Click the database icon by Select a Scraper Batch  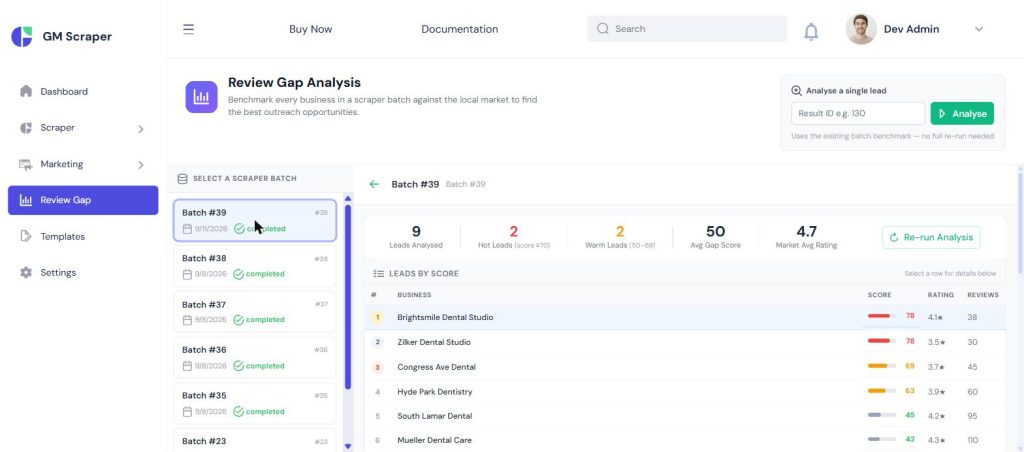[182, 178]
